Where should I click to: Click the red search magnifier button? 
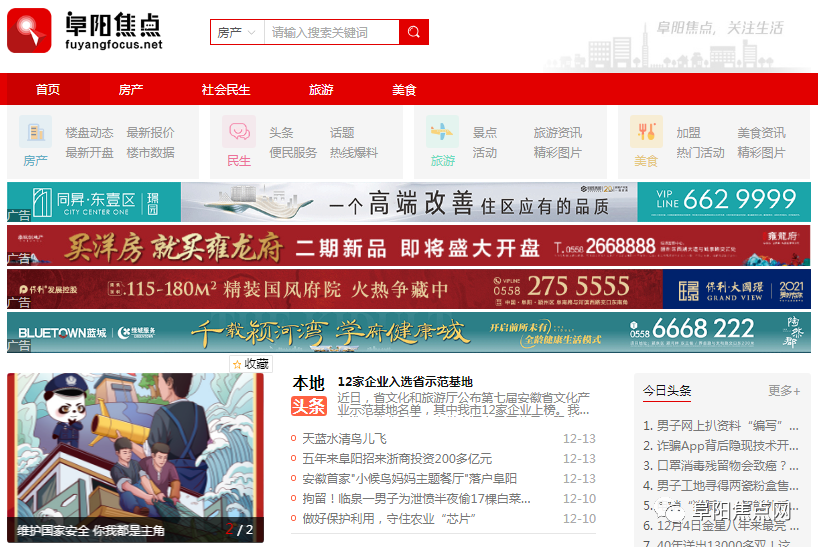pos(413,32)
